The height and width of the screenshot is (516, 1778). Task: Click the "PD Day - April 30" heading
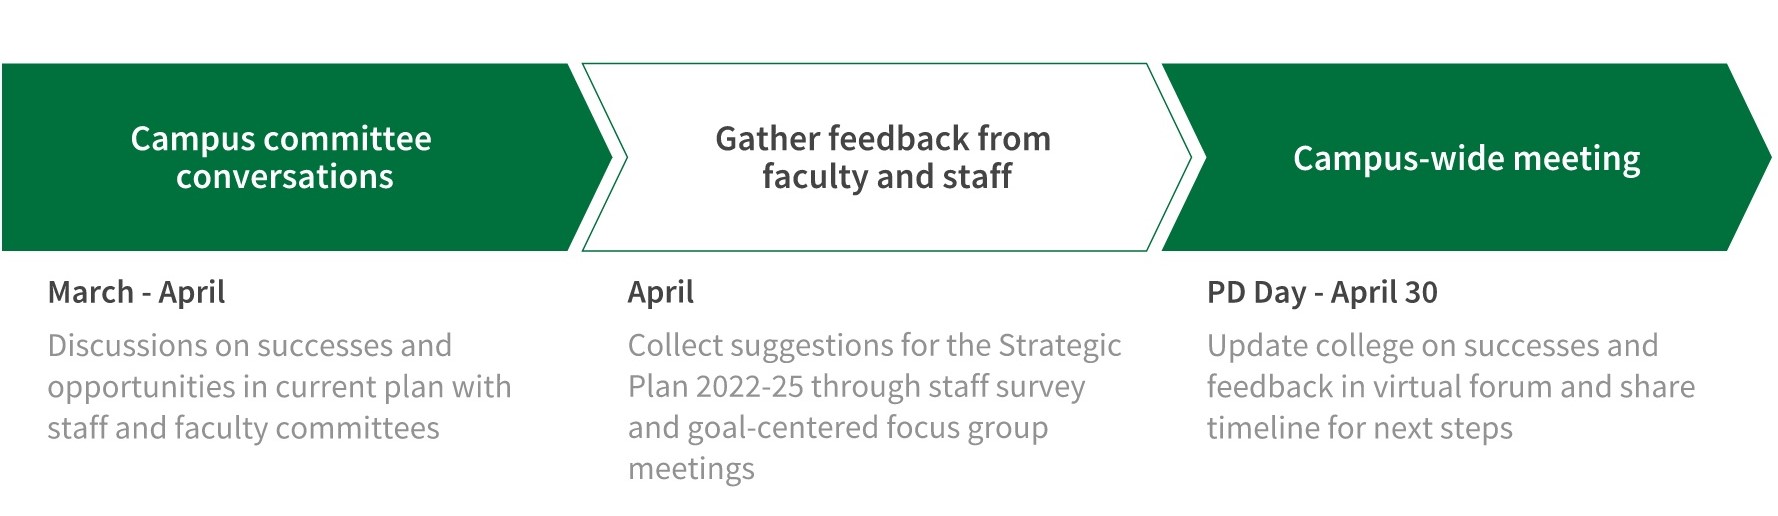click(1321, 292)
